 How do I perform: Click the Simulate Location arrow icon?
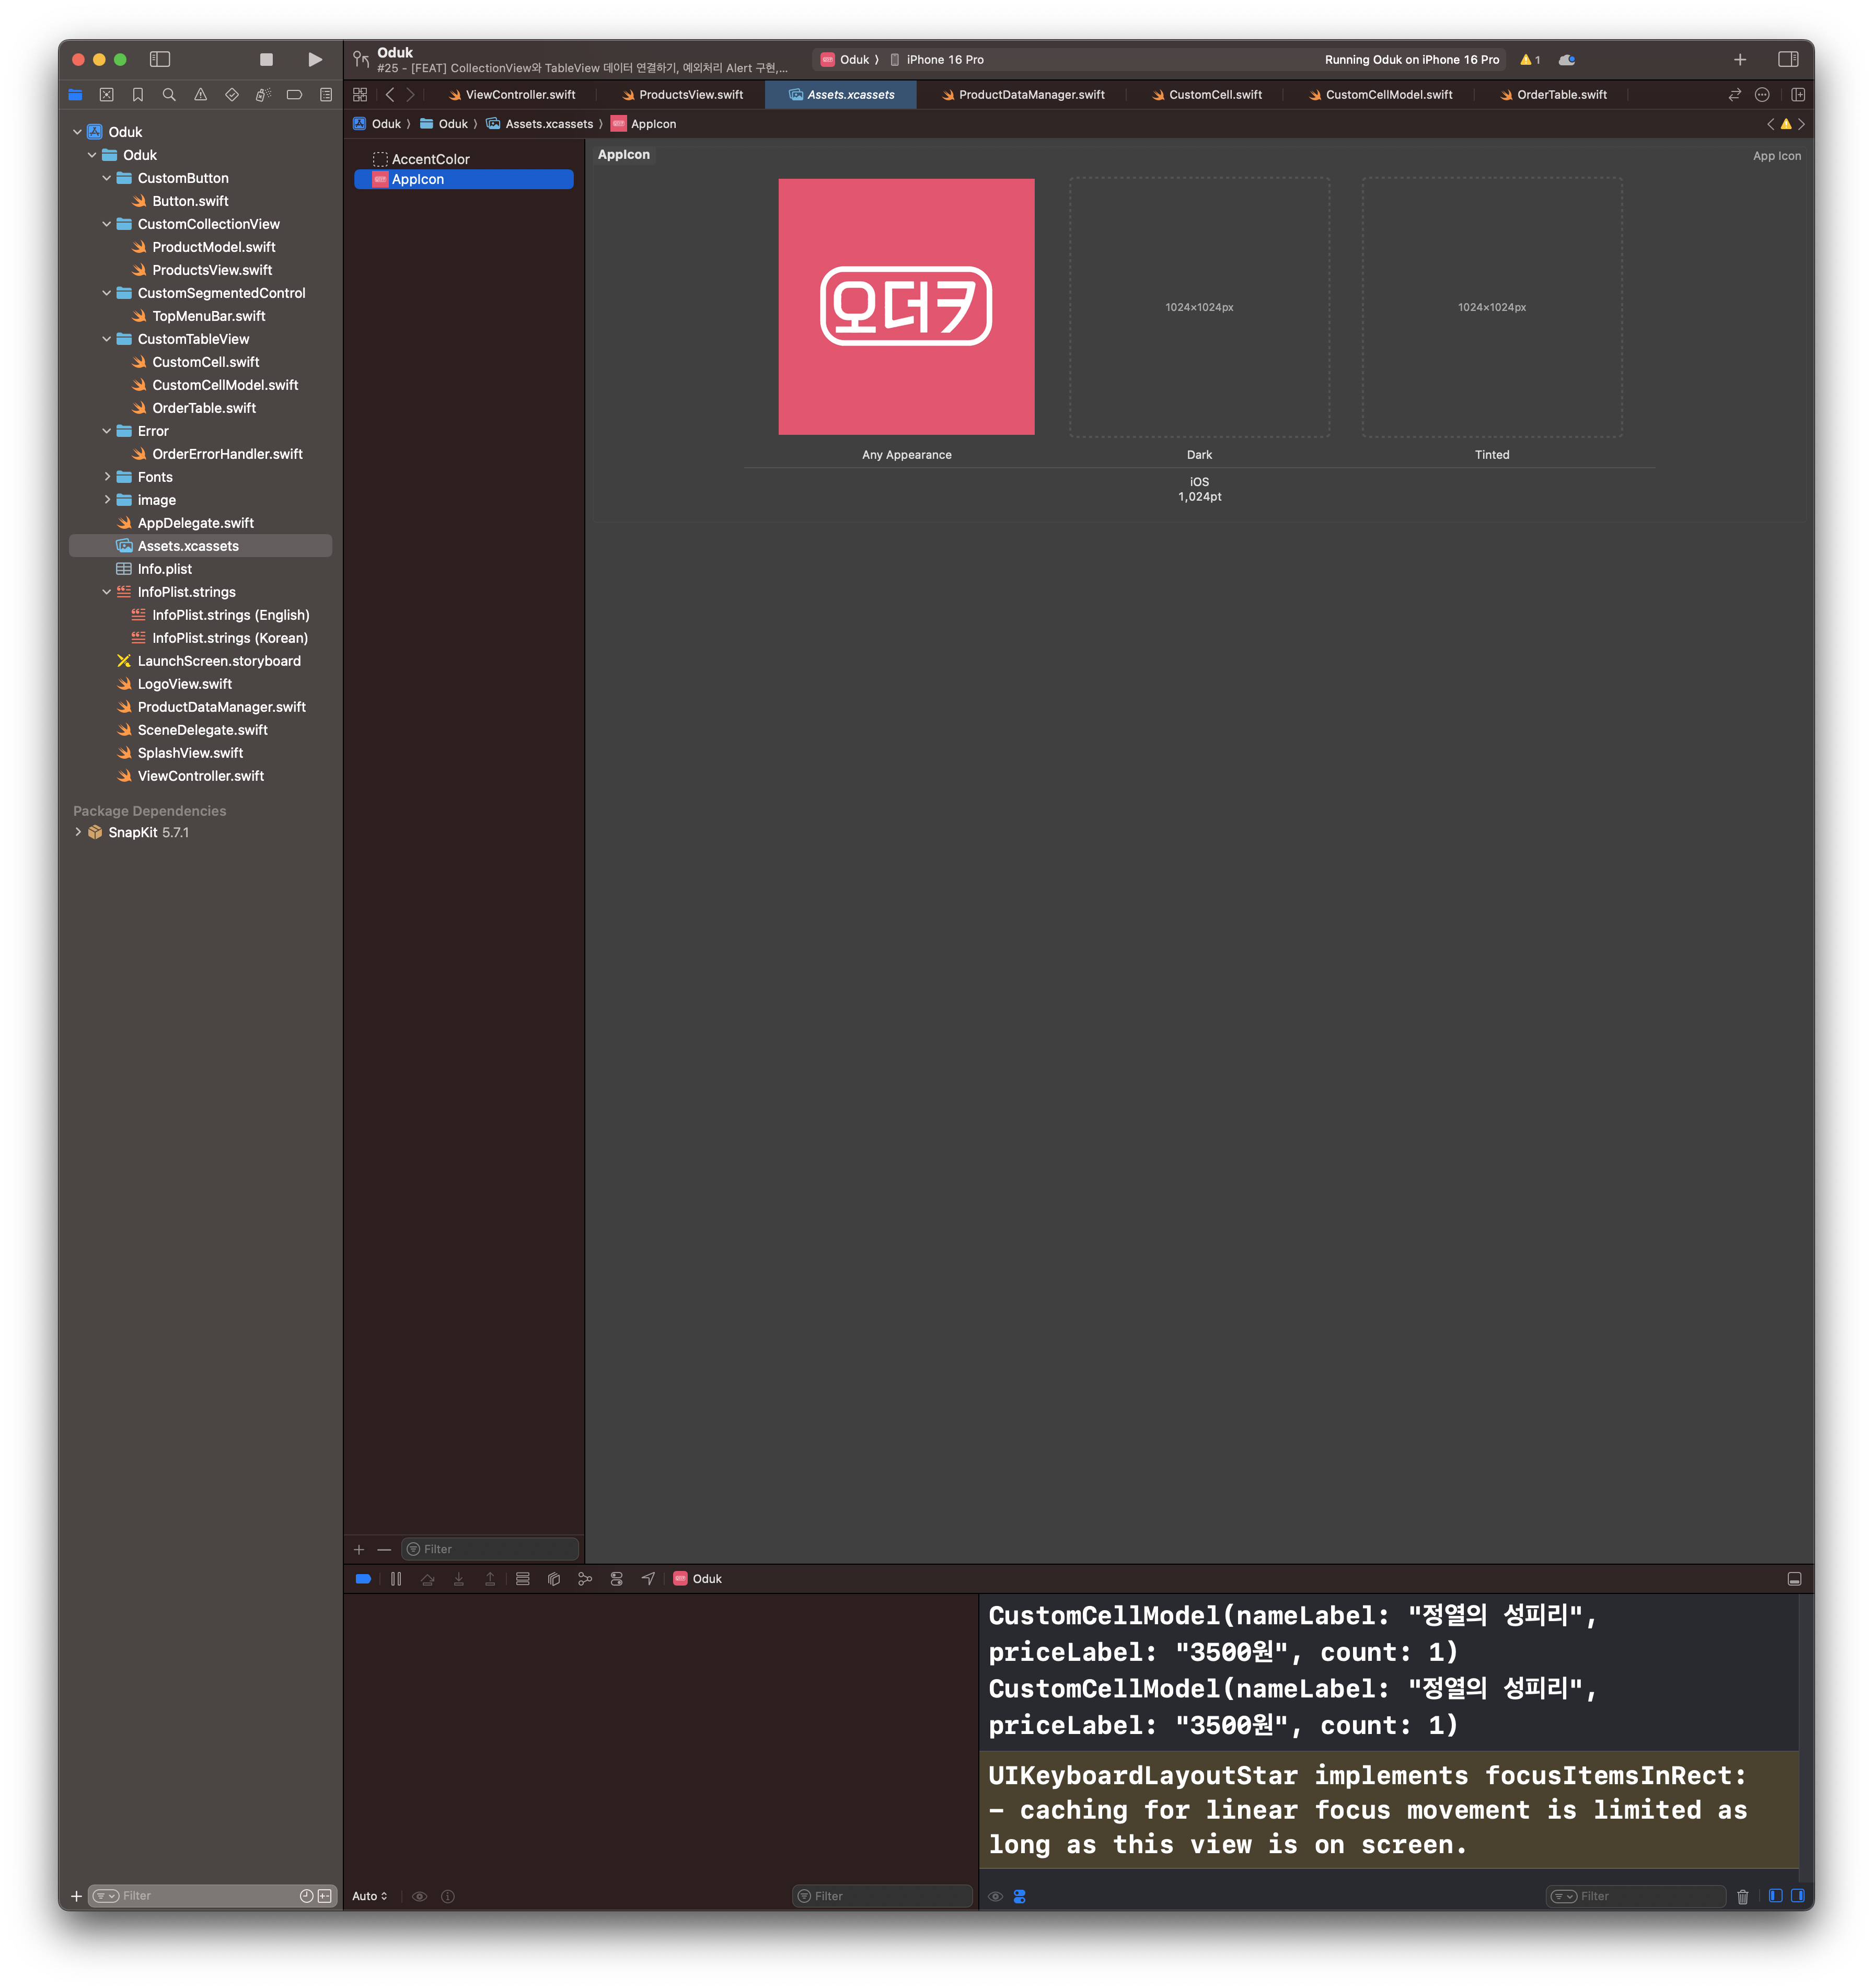click(x=648, y=1579)
